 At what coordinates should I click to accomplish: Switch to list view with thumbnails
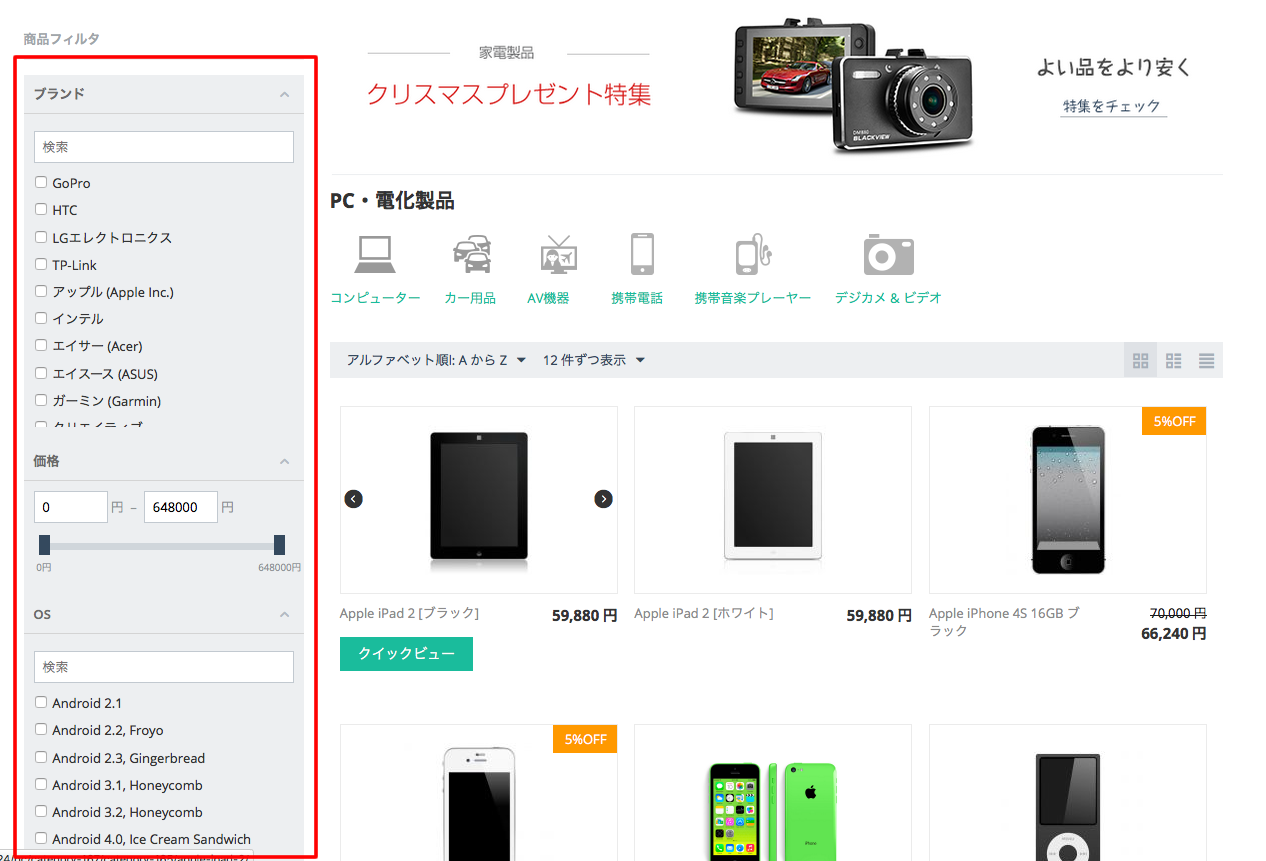pyautogui.click(x=1174, y=360)
